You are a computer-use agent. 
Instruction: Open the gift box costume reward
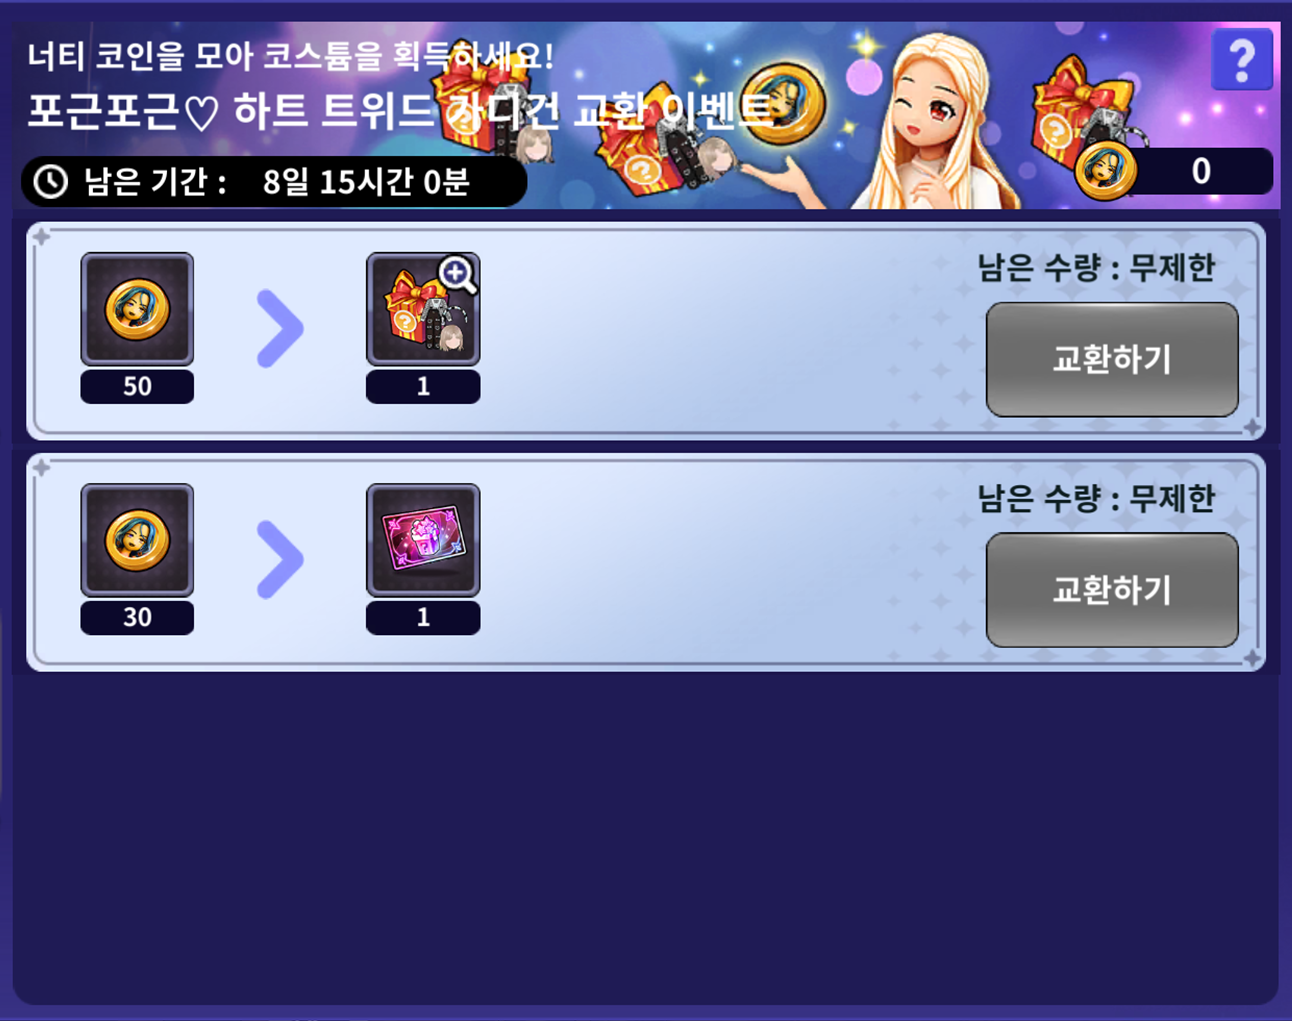[x=423, y=309]
